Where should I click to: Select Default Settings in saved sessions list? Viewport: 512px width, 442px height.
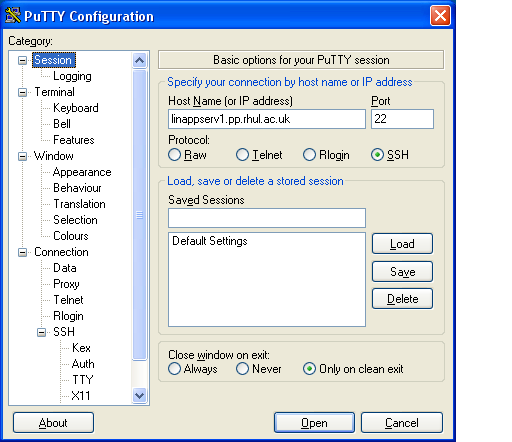click(x=210, y=241)
